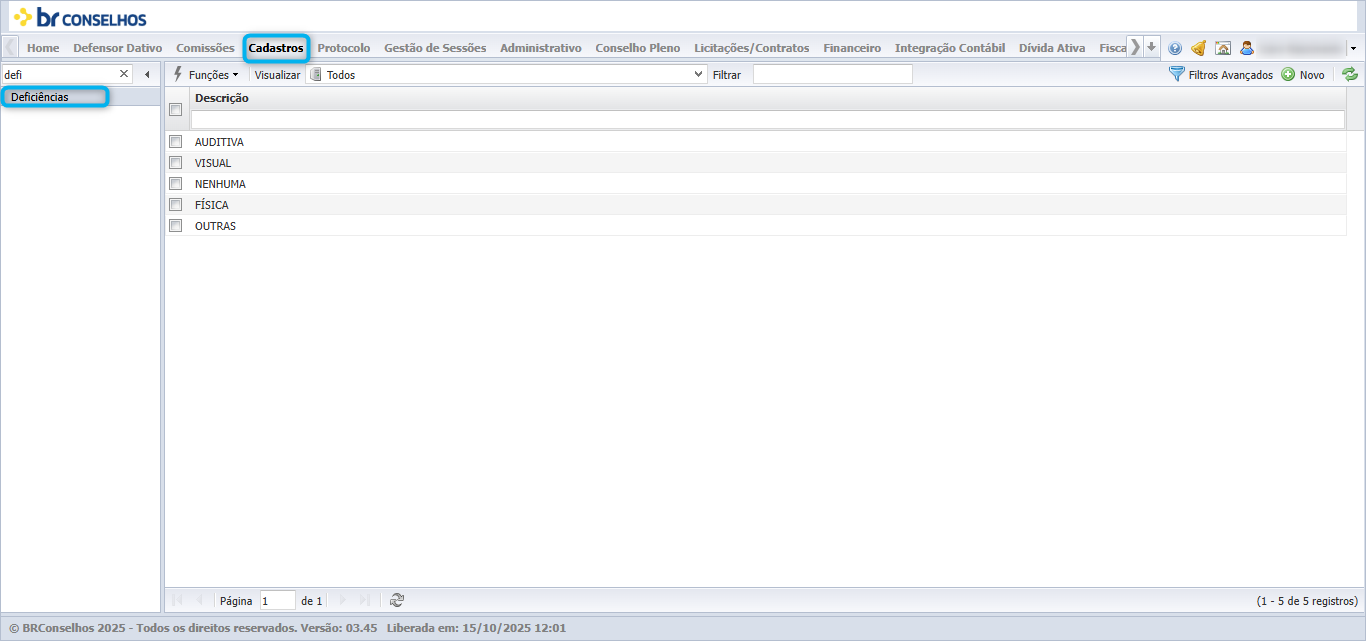Open the Dívida Ativa tab
1366x641 pixels.
(1052, 48)
